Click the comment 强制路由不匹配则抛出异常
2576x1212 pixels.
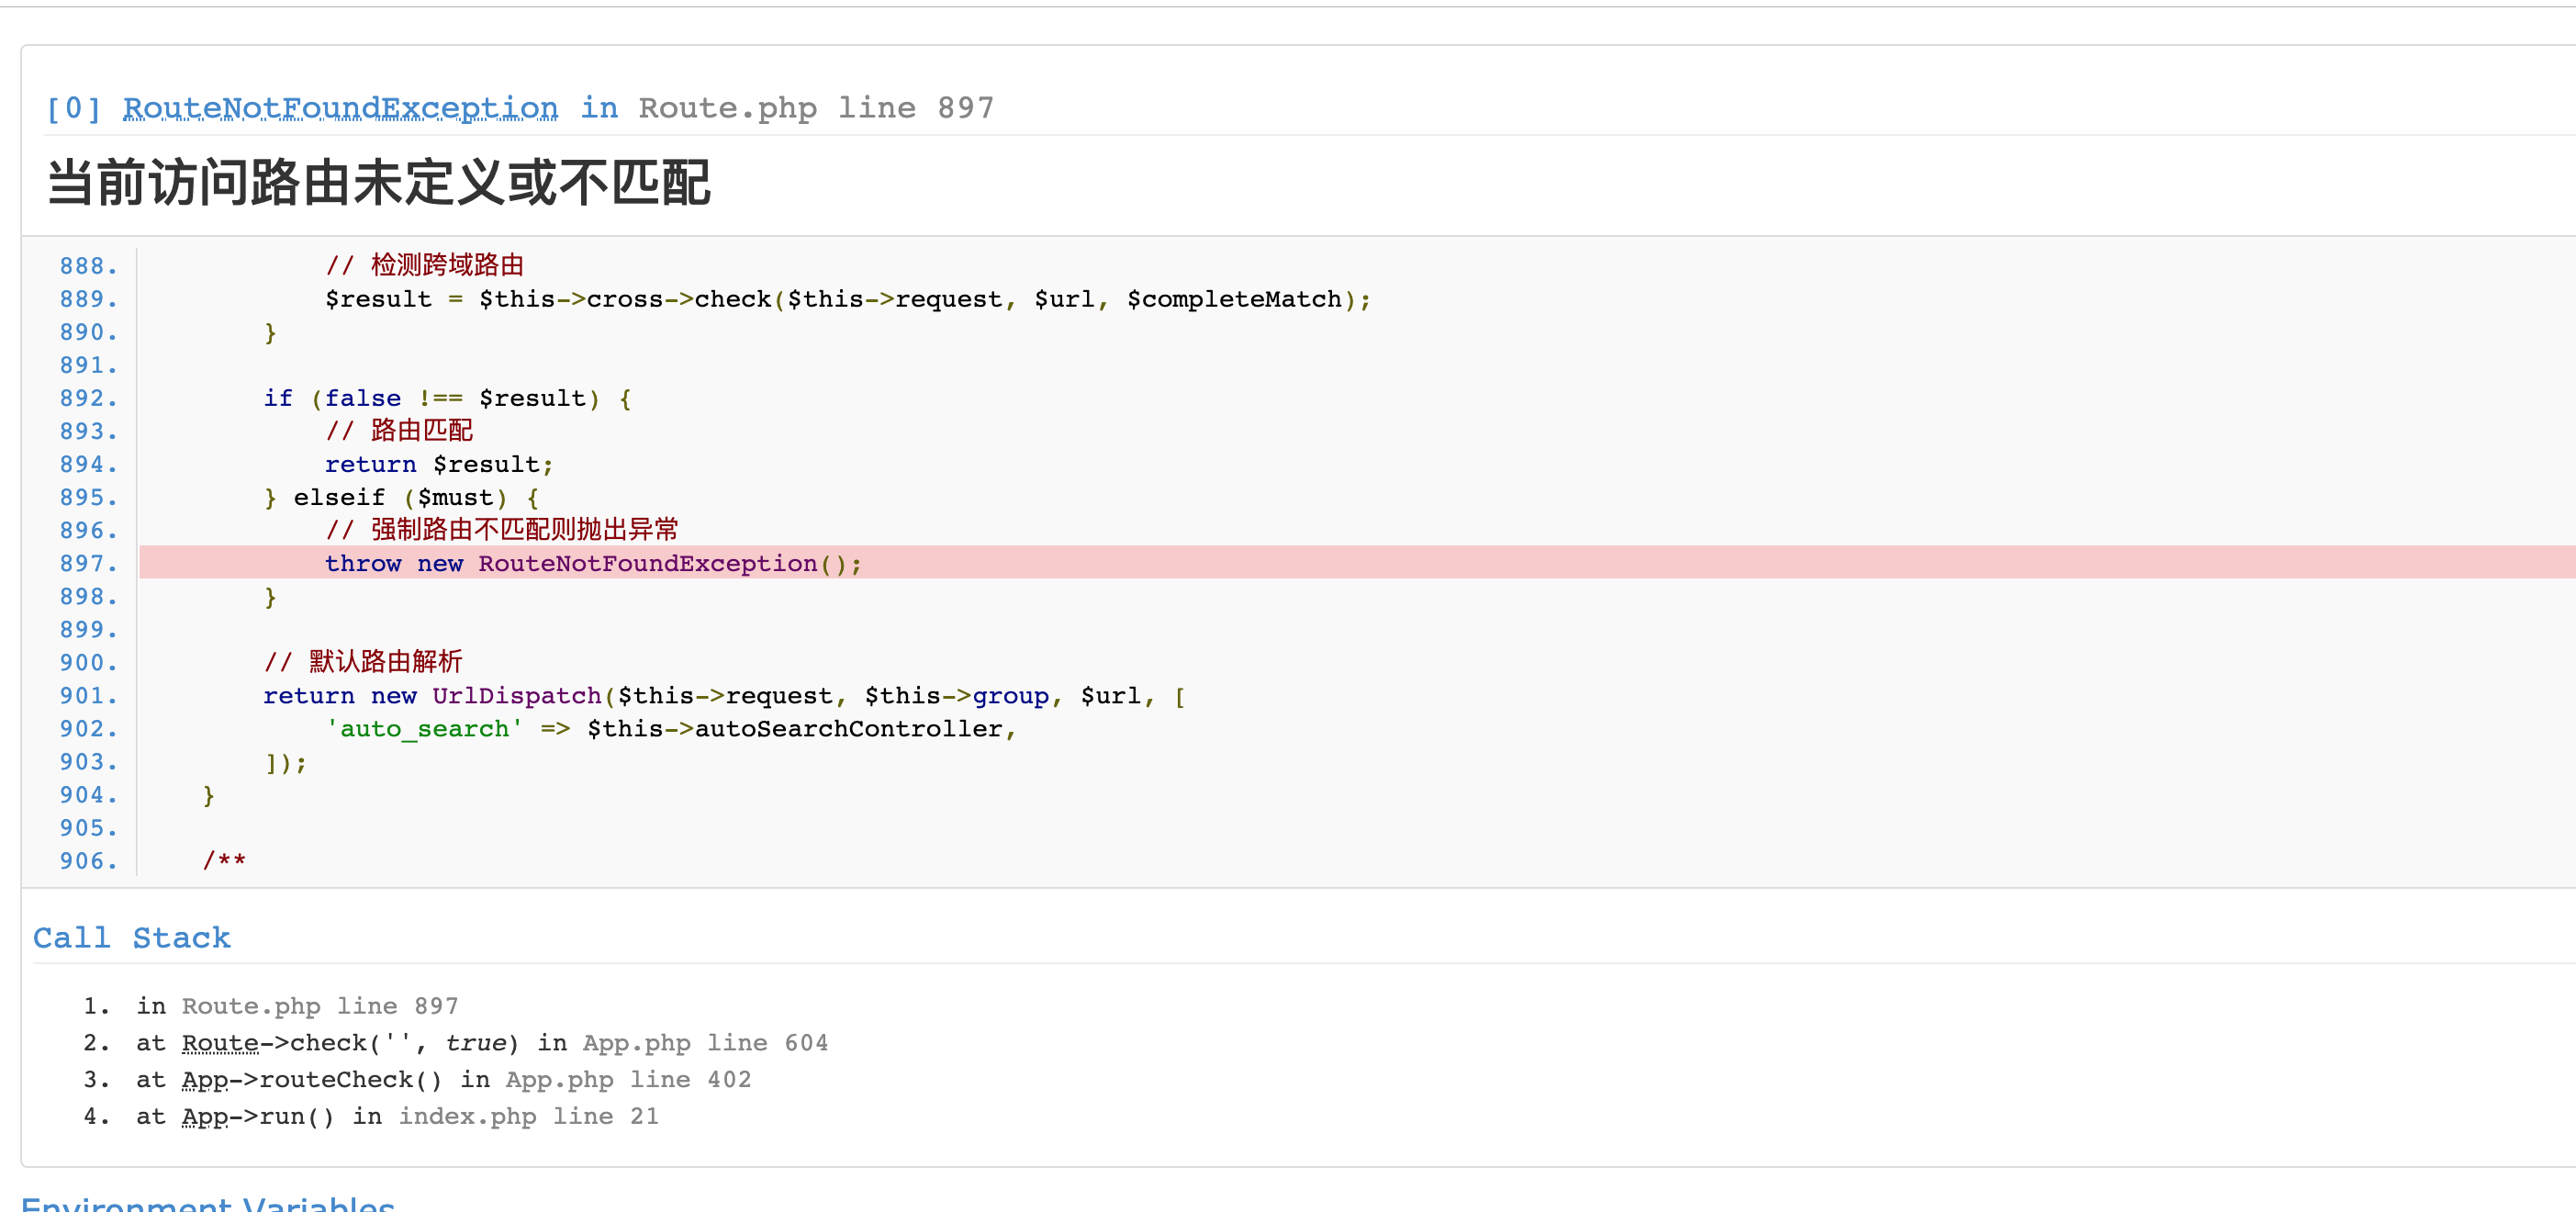(x=502, y=530)
